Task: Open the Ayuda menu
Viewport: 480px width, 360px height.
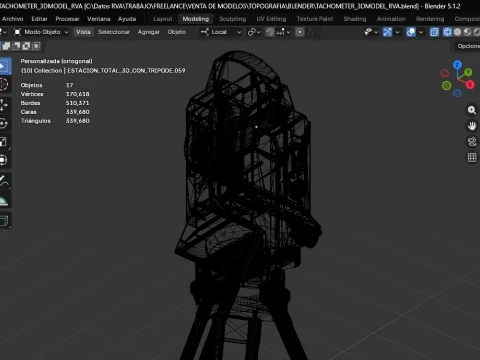Action: click(x=127, y=19)
